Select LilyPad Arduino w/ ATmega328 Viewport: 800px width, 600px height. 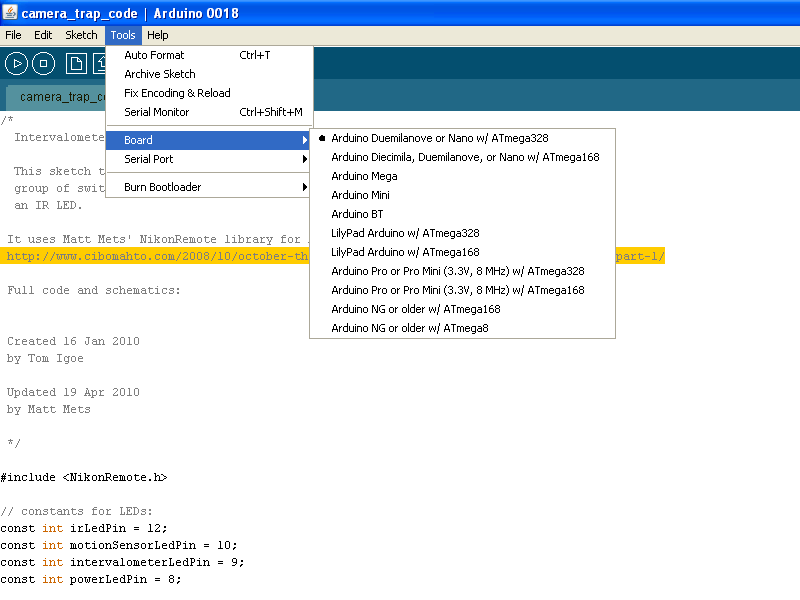click(462, 233)
